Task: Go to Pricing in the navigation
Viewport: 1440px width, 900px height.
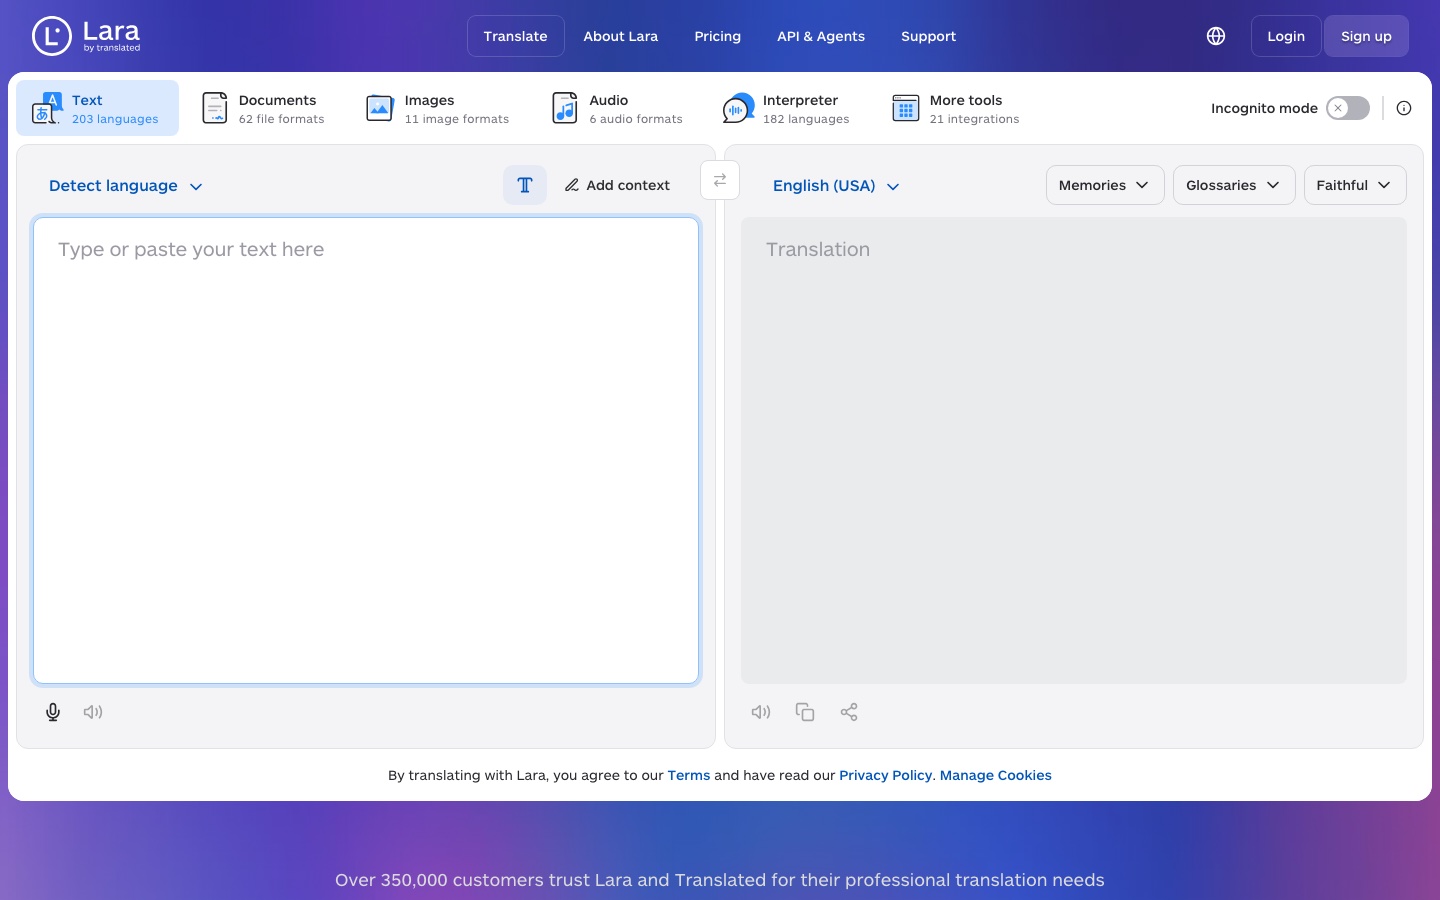Action: click(718, 36)
